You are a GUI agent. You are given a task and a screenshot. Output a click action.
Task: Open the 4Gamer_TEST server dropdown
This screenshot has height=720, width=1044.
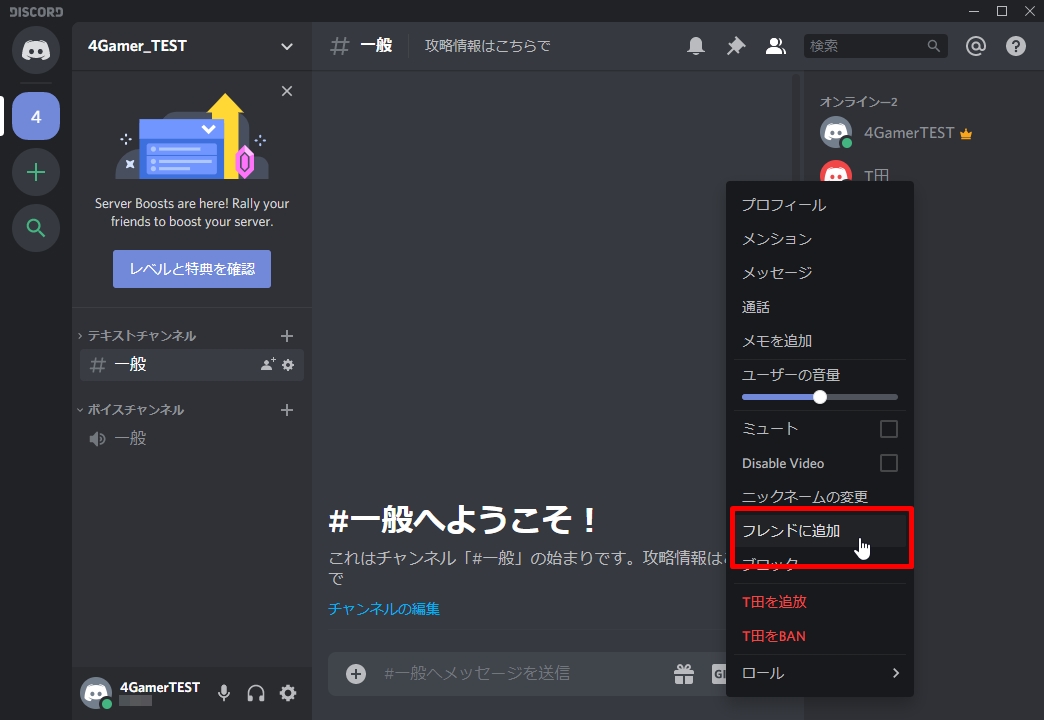click(287, 47)
